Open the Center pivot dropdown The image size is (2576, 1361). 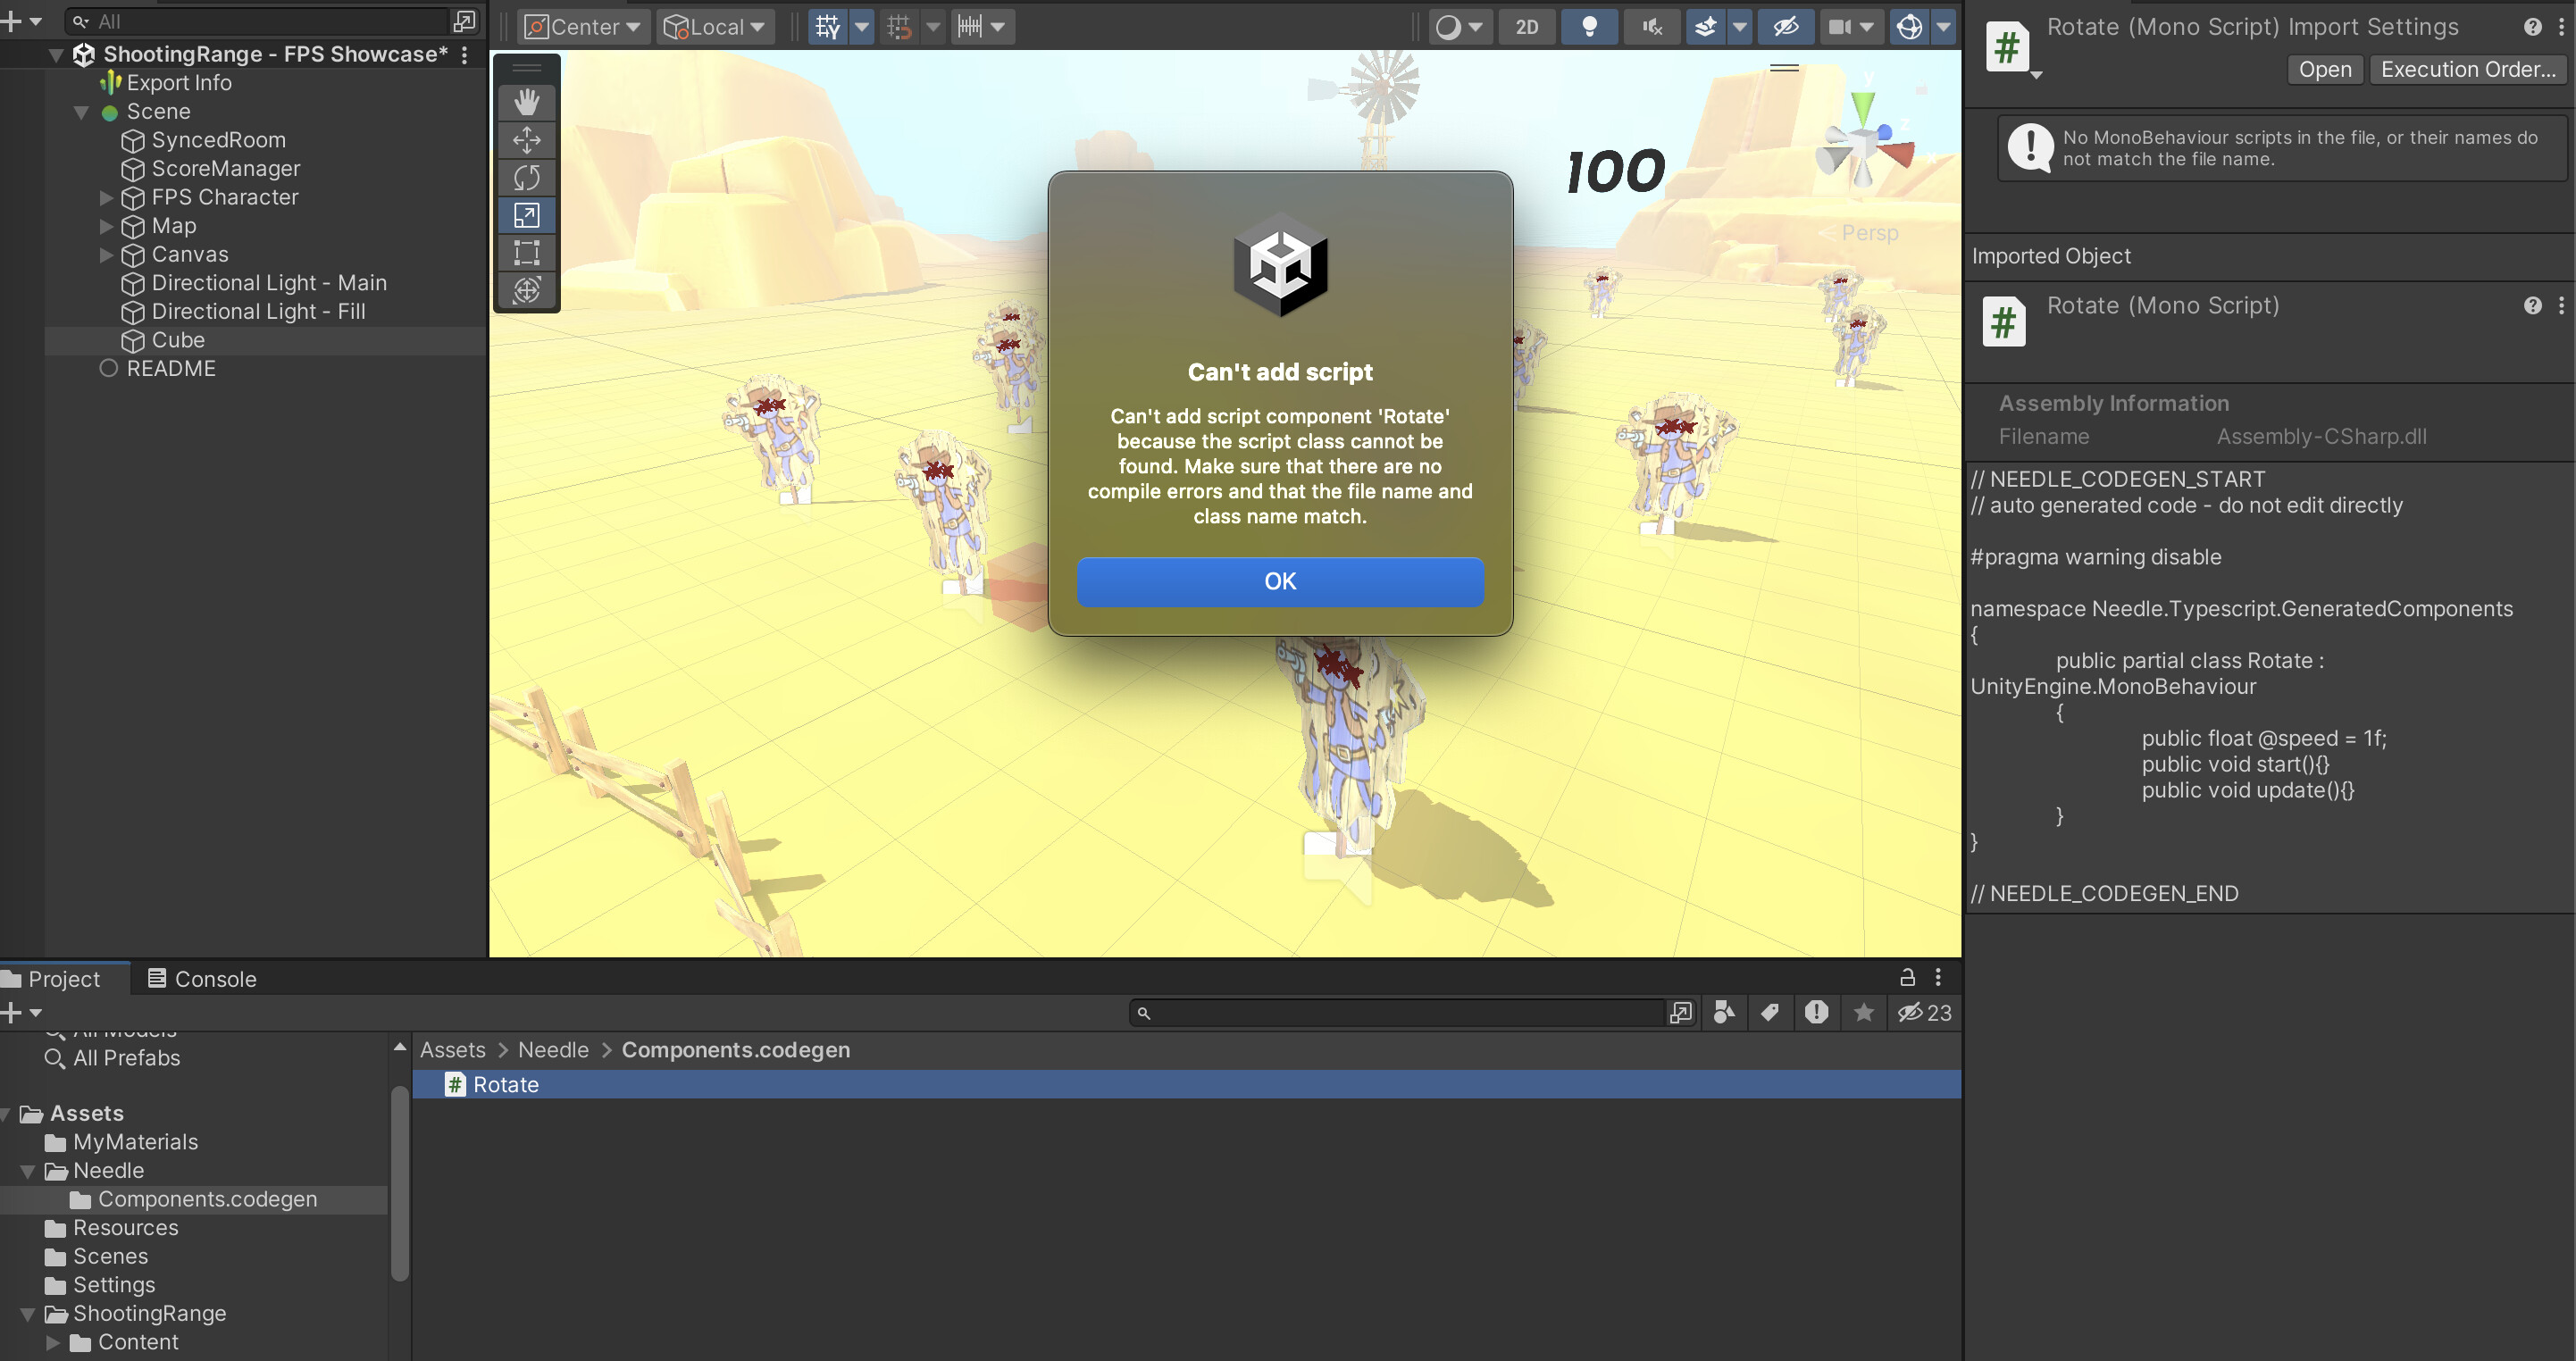click(584, 27)
